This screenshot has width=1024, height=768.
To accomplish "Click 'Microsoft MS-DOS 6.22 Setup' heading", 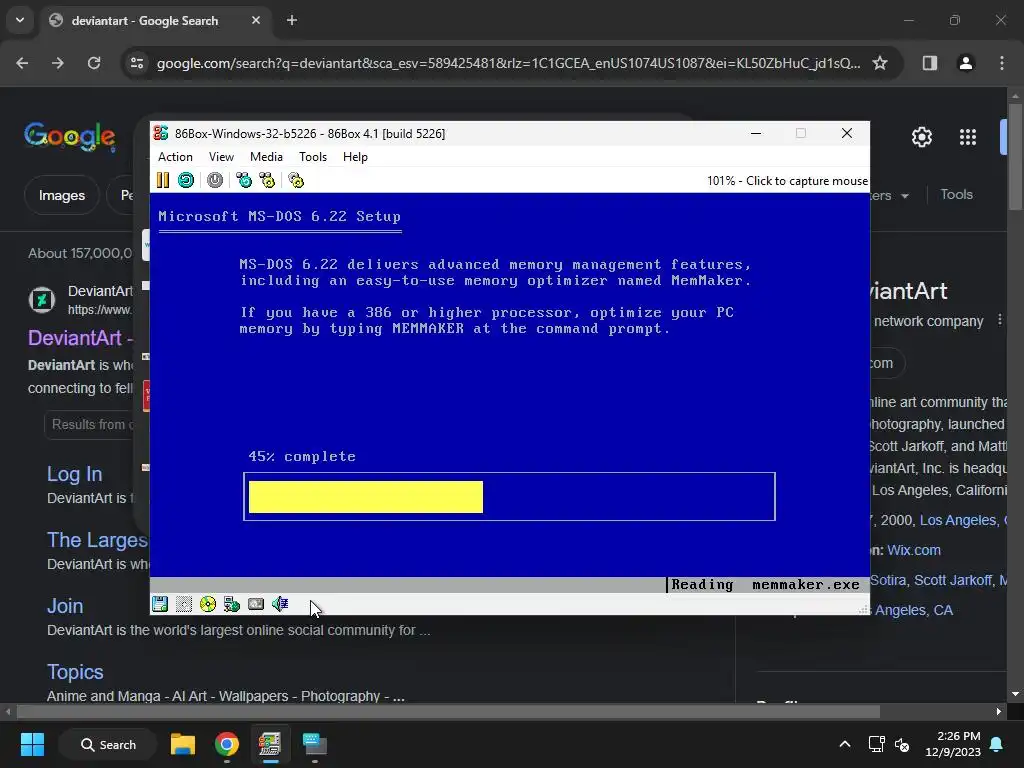I will pos(280,216).
